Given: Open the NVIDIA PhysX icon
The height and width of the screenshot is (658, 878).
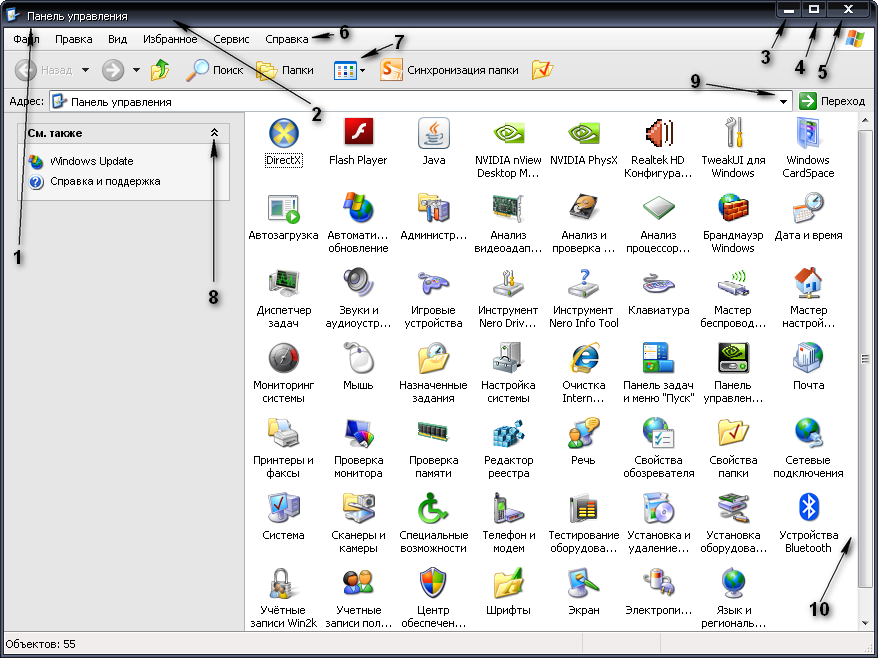Looking at the screenshot, I should click(583, 133).
